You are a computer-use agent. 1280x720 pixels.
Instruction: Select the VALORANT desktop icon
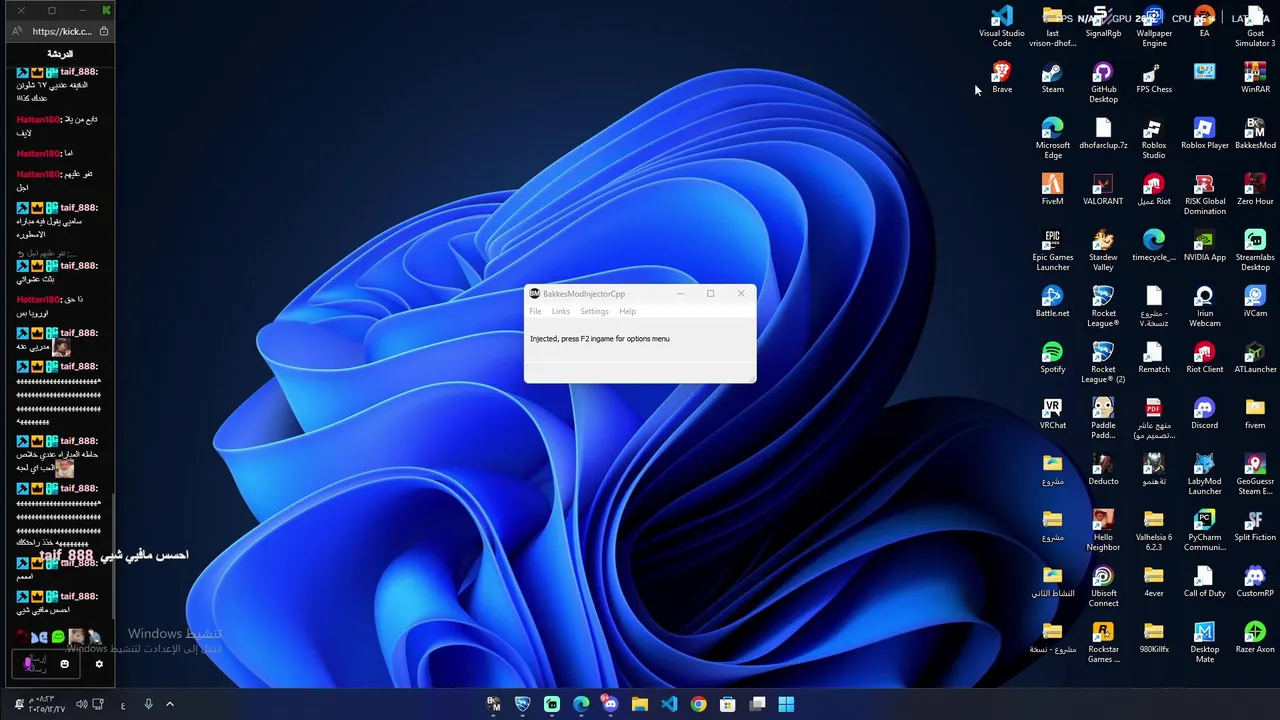click(1103, 189)
